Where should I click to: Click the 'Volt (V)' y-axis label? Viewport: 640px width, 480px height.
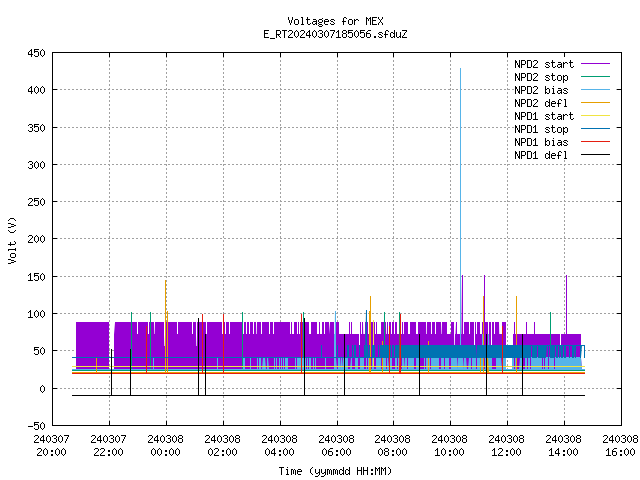click(x=12, y=240)
